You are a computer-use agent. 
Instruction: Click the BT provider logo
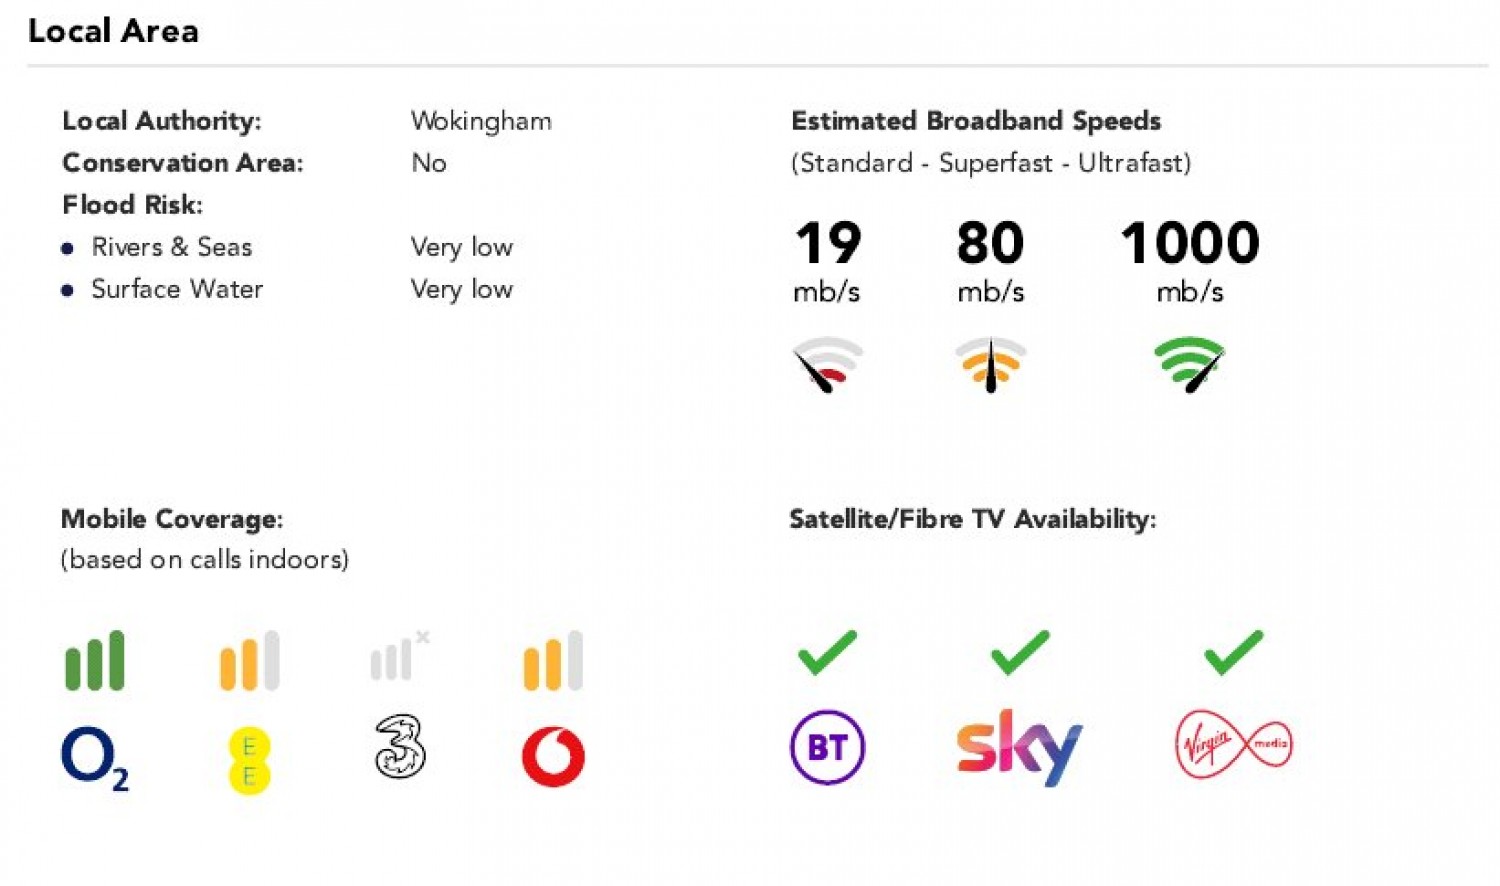tap(827, 747)
